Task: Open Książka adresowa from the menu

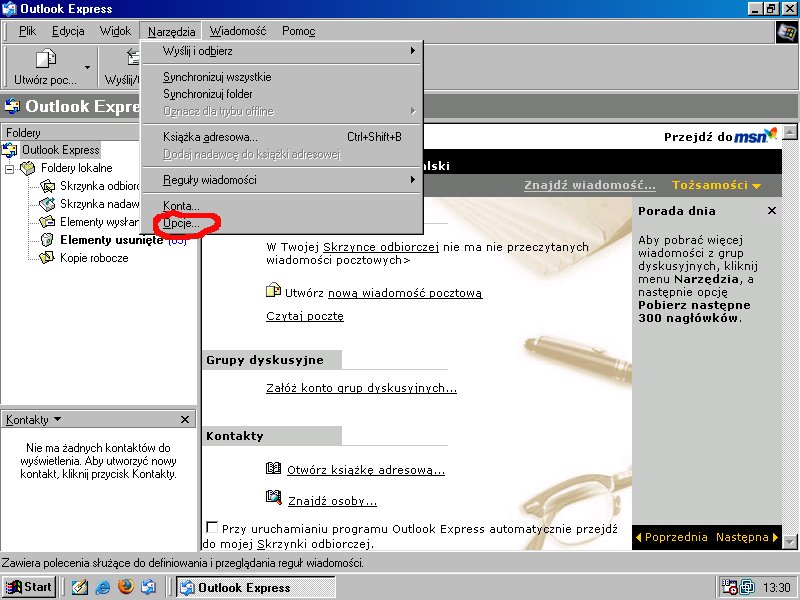Action: tap(282, 137)
